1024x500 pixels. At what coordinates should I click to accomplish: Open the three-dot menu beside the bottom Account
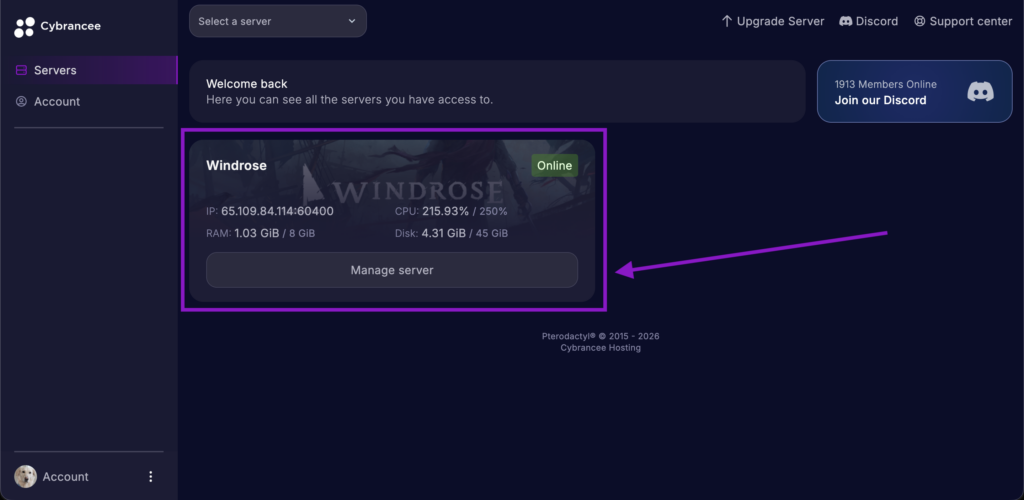[151, 477]
